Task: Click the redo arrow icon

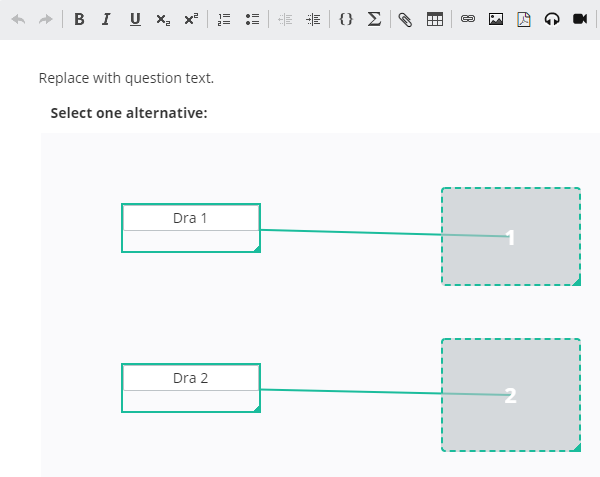Action: (x=46, y=19)
